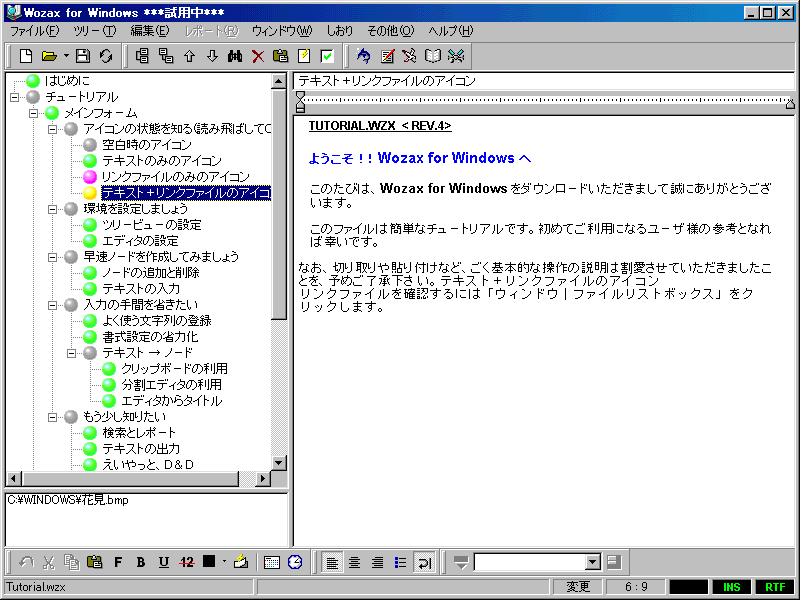Image resolution: width=800 pixels, height=600 pixels.
Task: Paste using the clipboard icon beside the F button
Action: [x=94, y=562]
